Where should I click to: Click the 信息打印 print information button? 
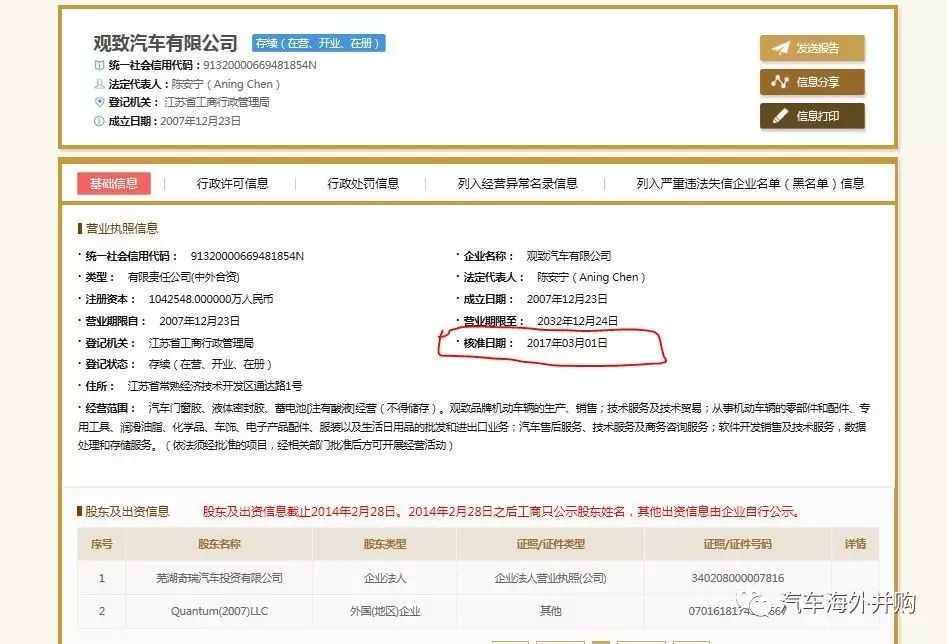[x=812, y=115]
